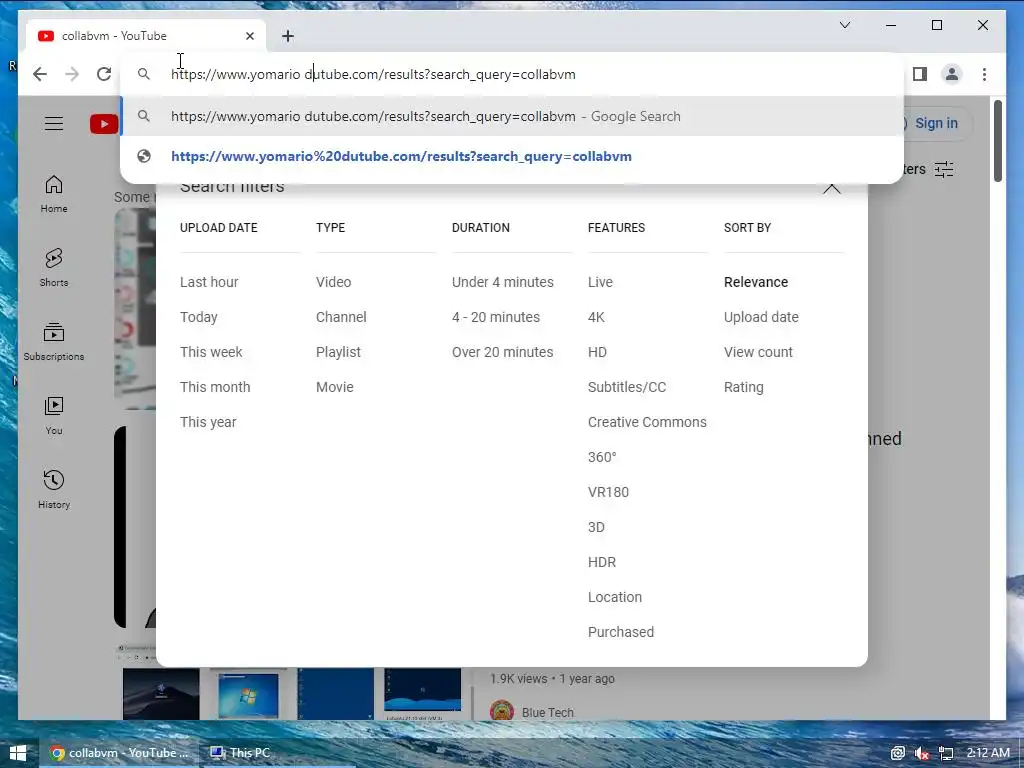Select duration Under 4 minutes
Viewport: 1024px width, 768px height.
(503, 282)
